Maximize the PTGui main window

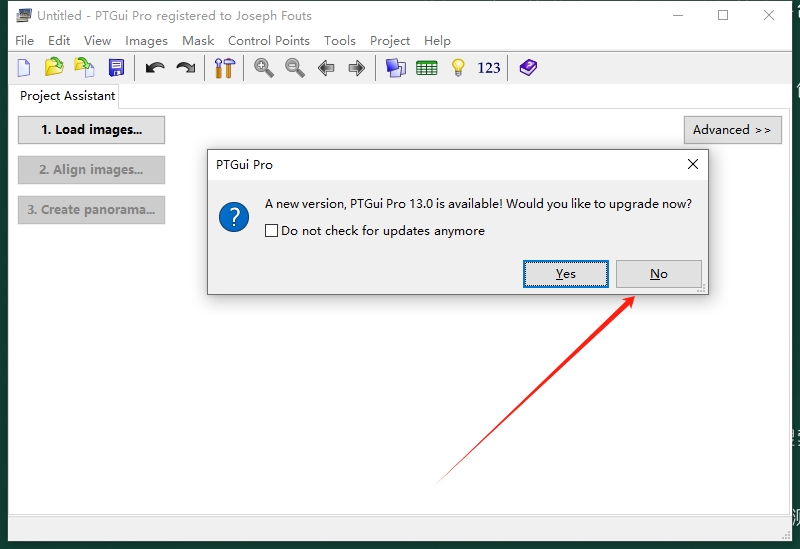[x=723, y=15]
